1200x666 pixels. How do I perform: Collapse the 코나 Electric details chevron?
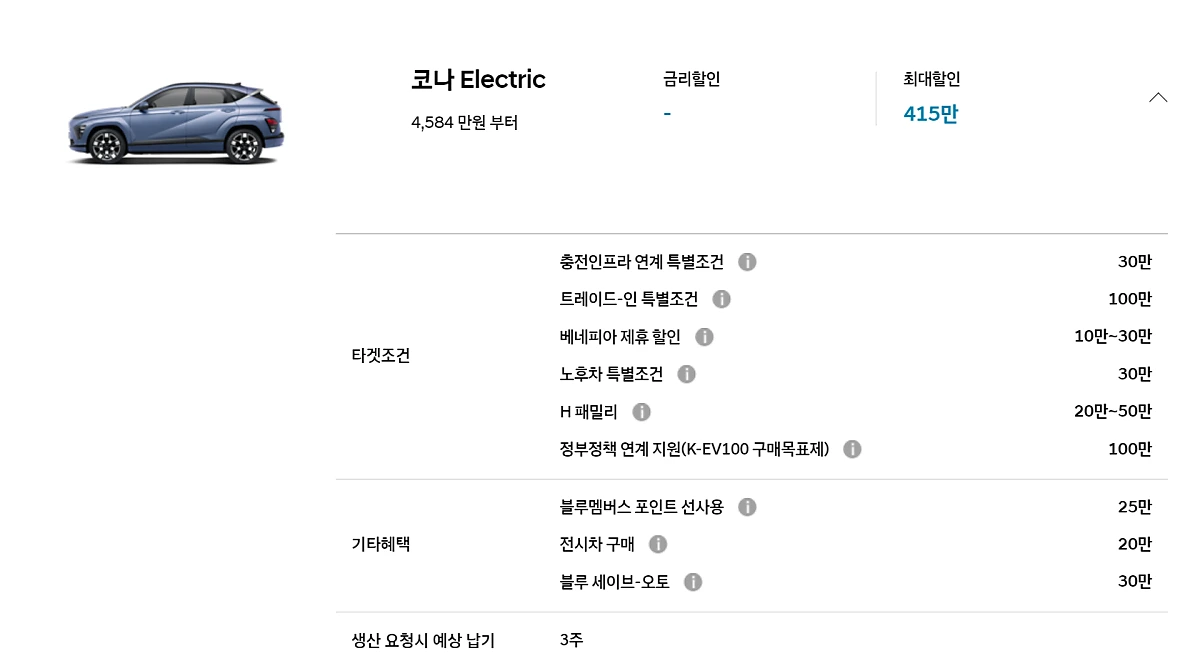pos(1158,97)
